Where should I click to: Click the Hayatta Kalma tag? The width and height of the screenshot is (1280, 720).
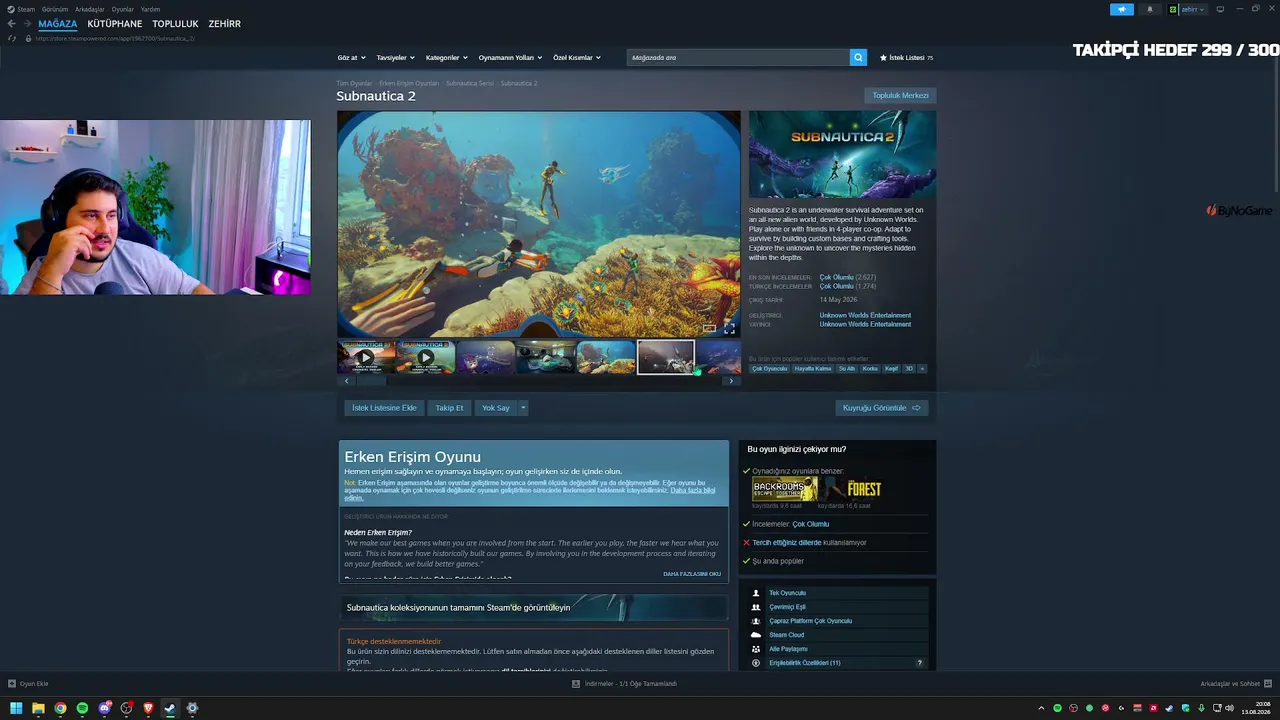pos(813,369)
